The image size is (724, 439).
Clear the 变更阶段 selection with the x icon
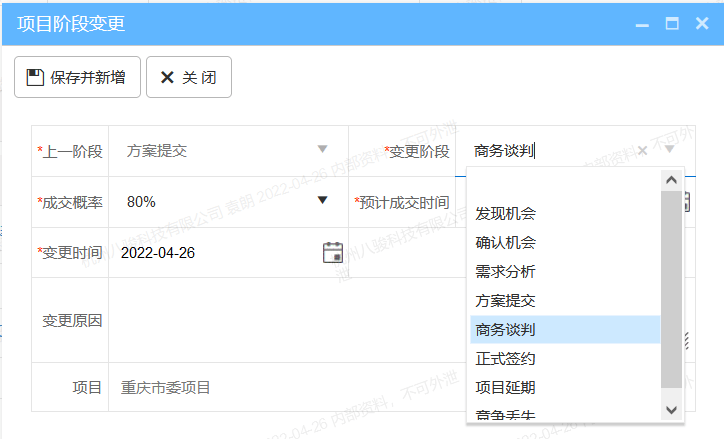(642, 151)
